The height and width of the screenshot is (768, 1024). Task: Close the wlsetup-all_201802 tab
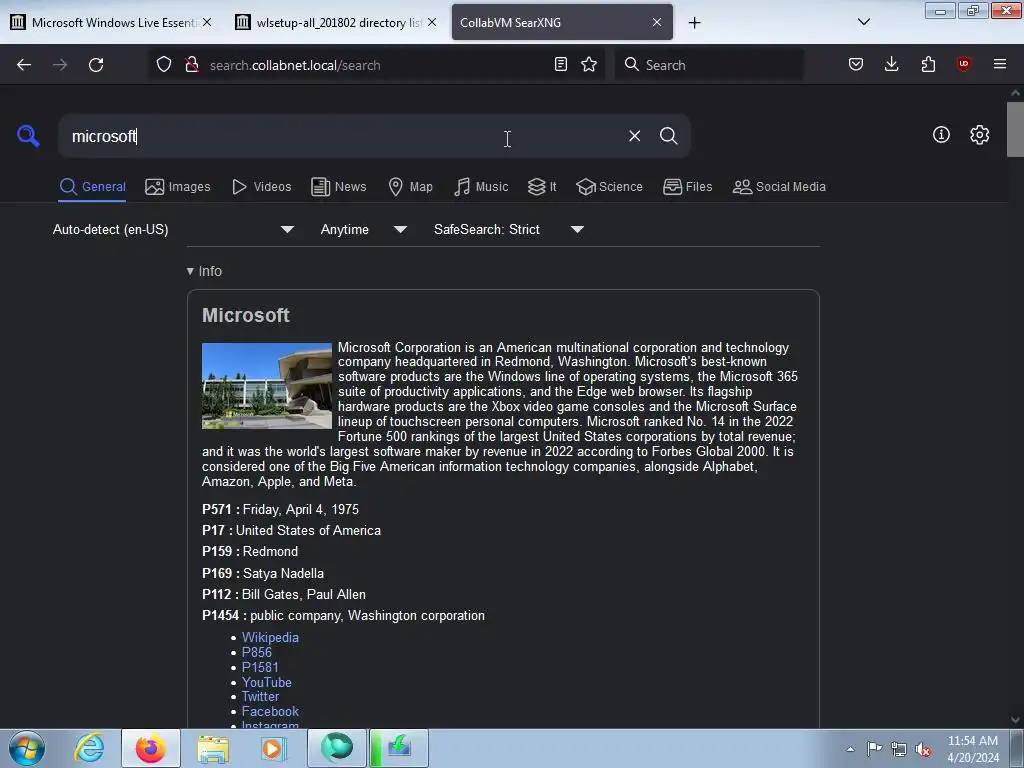coord(432,22)
